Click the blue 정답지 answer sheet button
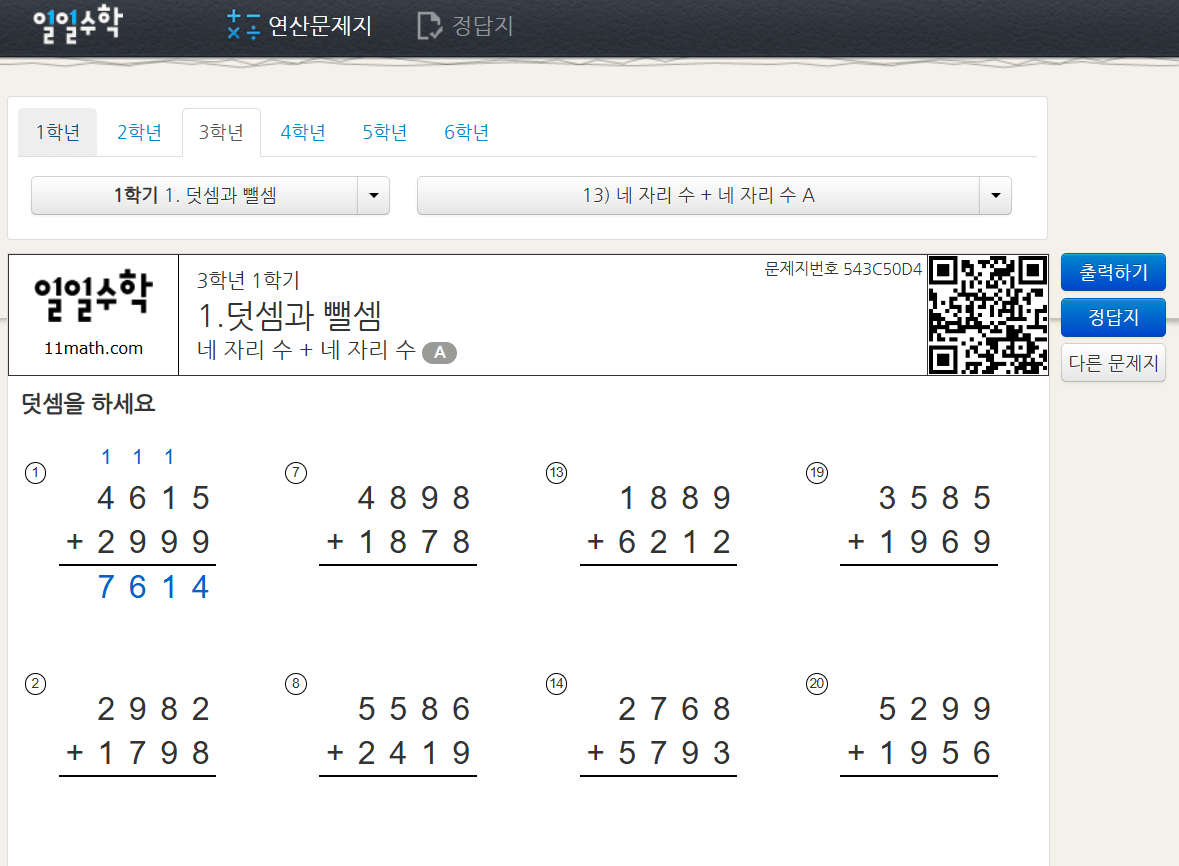 coord(1113,318)
